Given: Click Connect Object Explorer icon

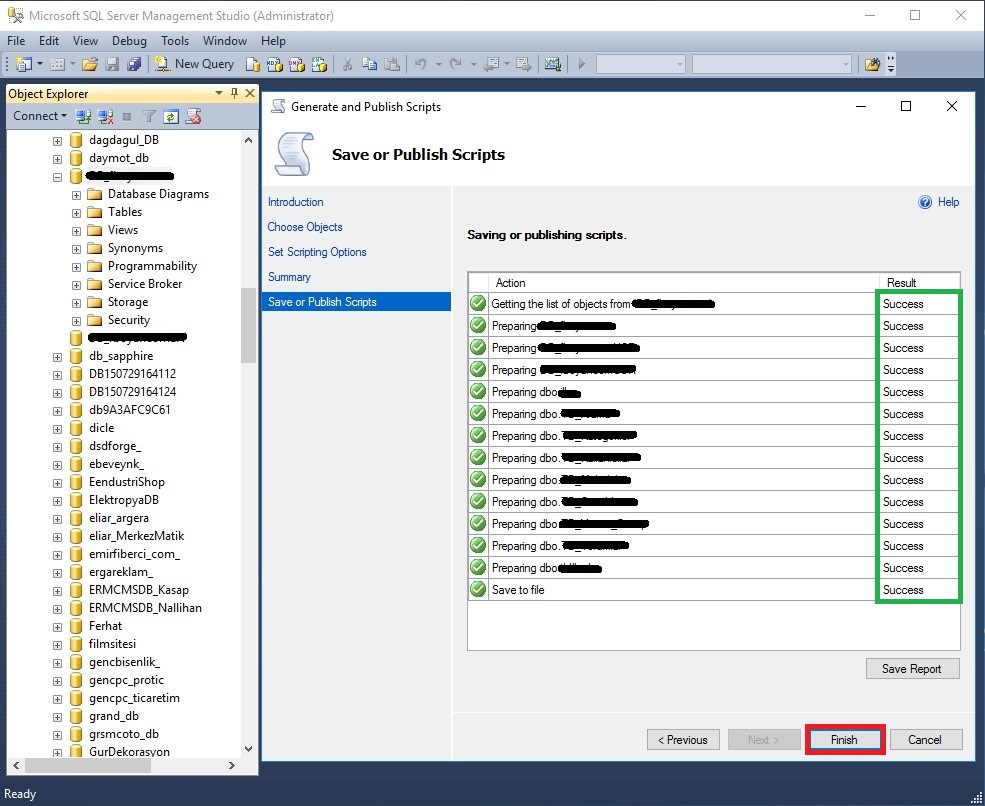Looking at the screenshot, I should pos(83,116).
